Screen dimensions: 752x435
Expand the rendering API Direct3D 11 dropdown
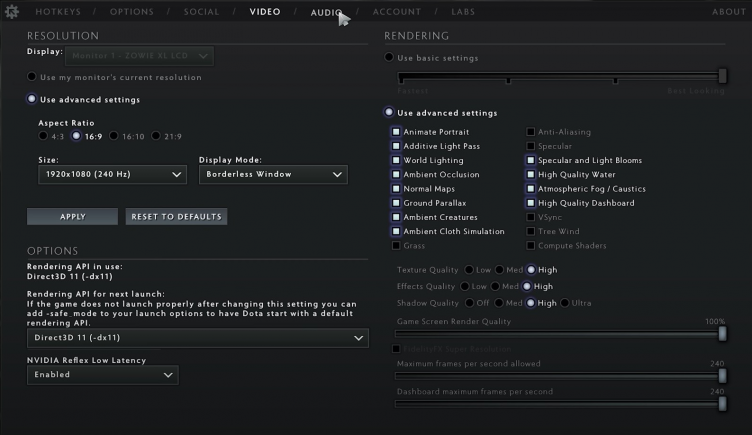click(x=197, y=339)
